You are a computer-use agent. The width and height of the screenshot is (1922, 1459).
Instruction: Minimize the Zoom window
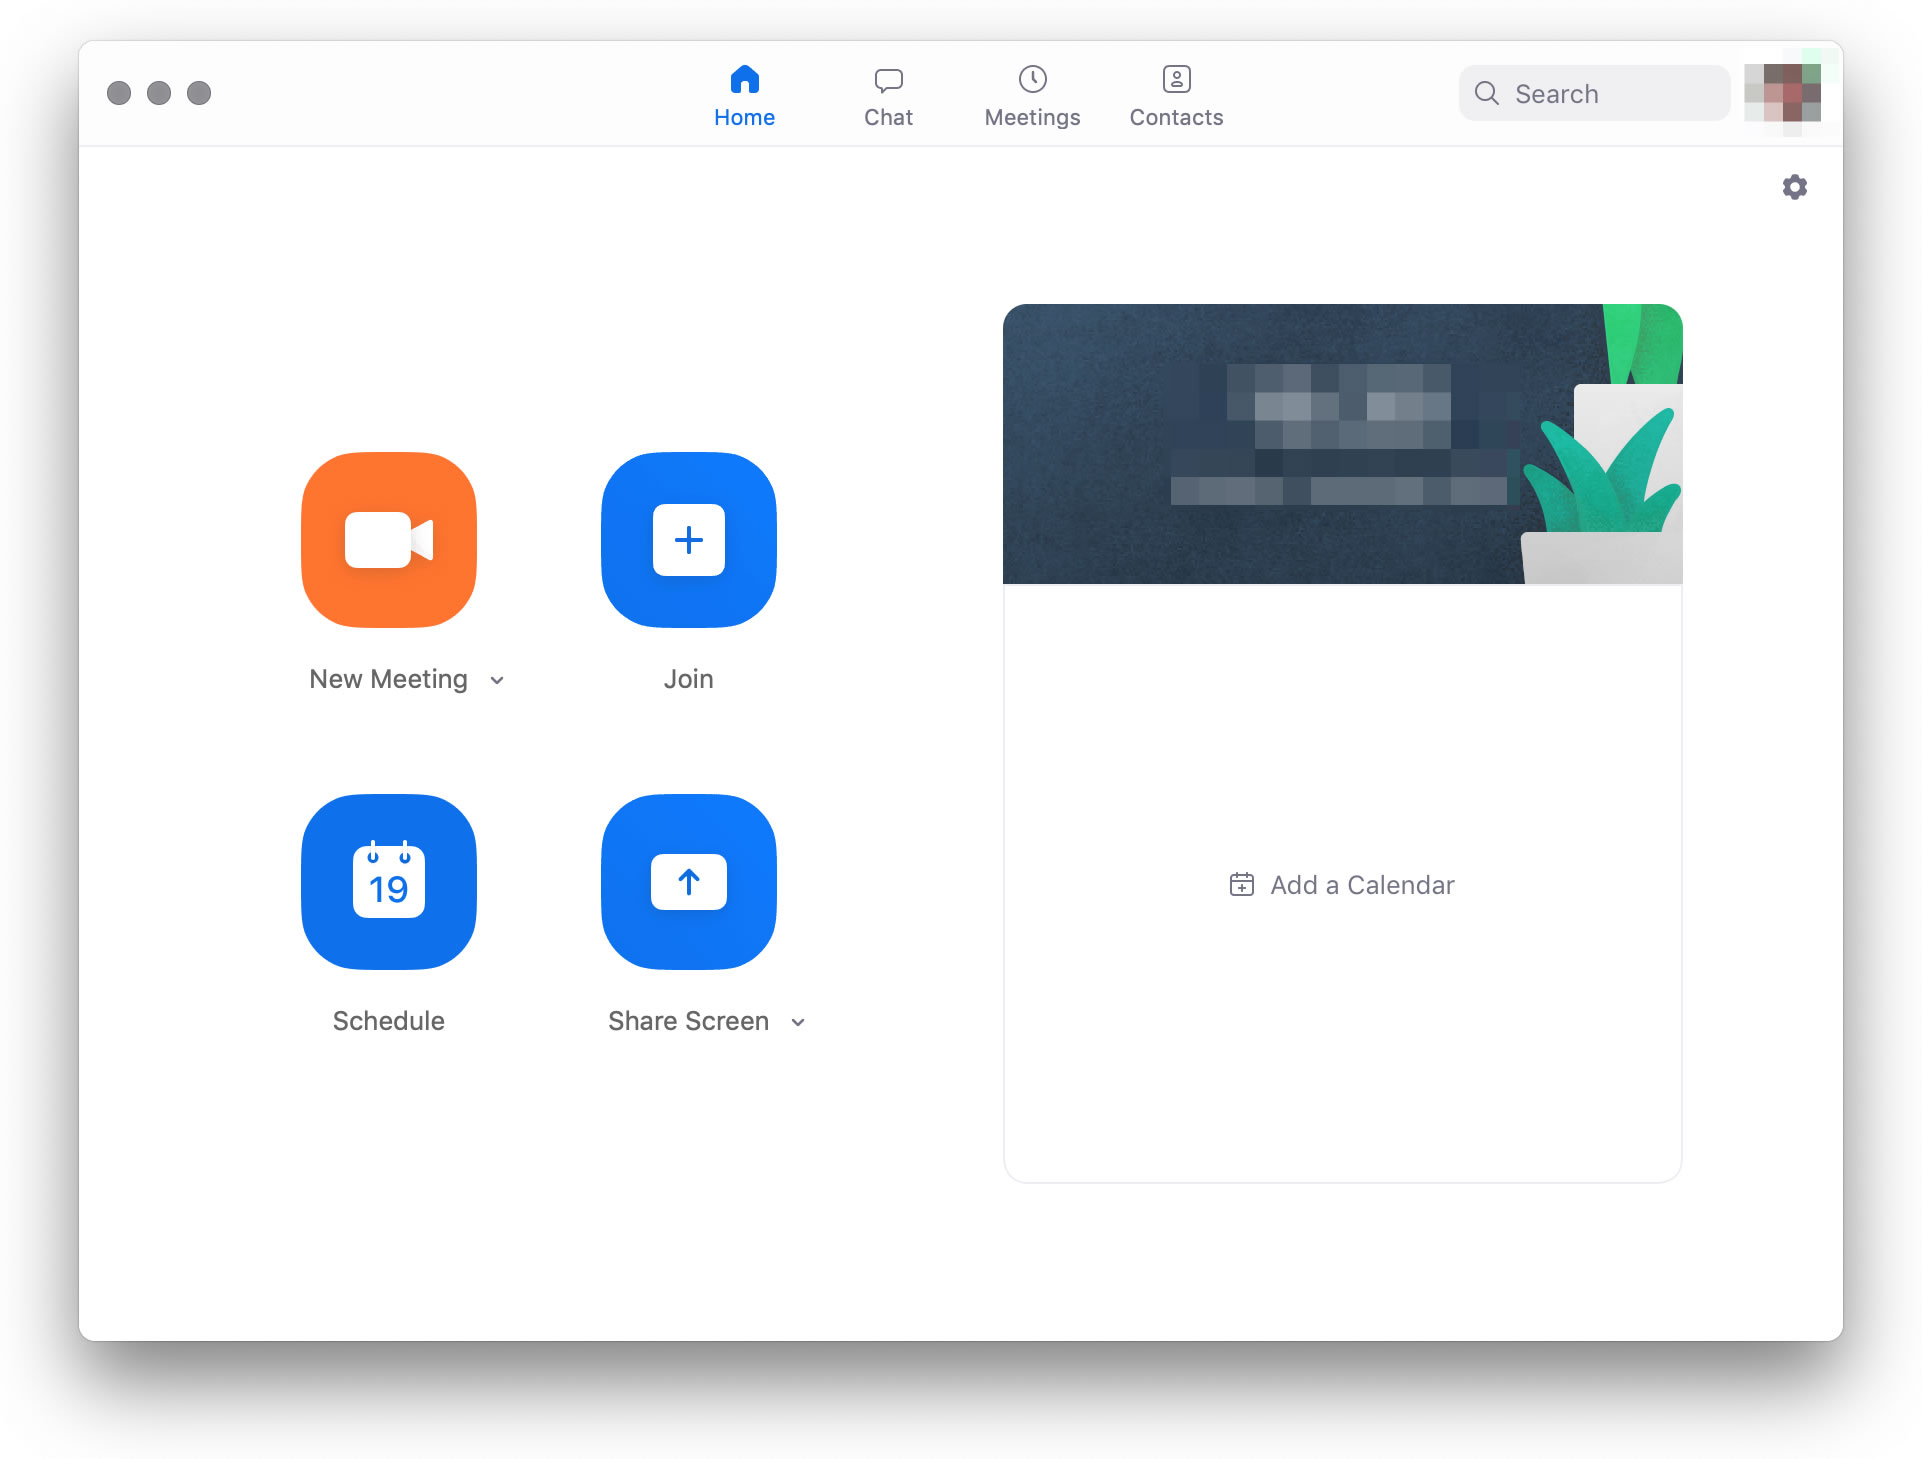[x=159, y=93]
